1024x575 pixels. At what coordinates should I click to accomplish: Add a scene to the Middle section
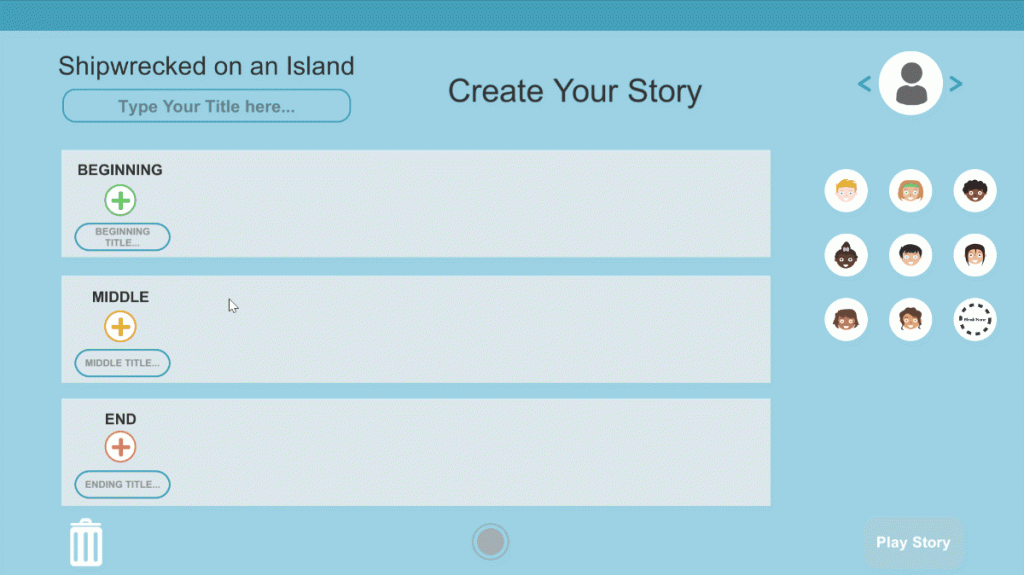tap(120, 326)
